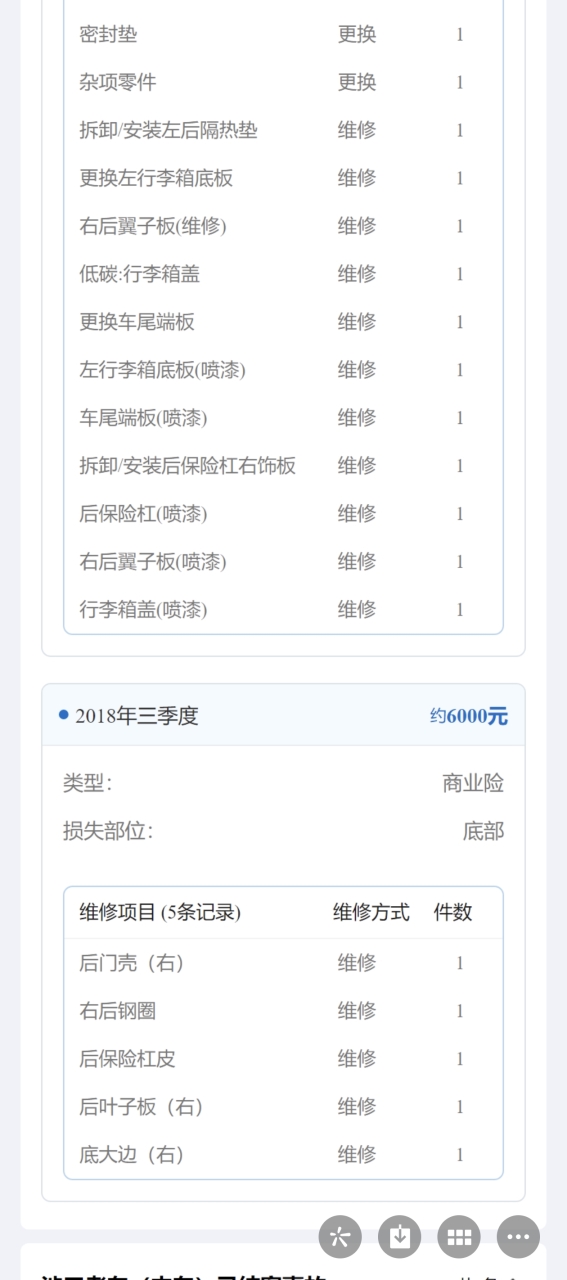Select 拆卸/安装后保险杠右饰板 item
This screenshot has width=567, height=1280.
click(188, 466)
